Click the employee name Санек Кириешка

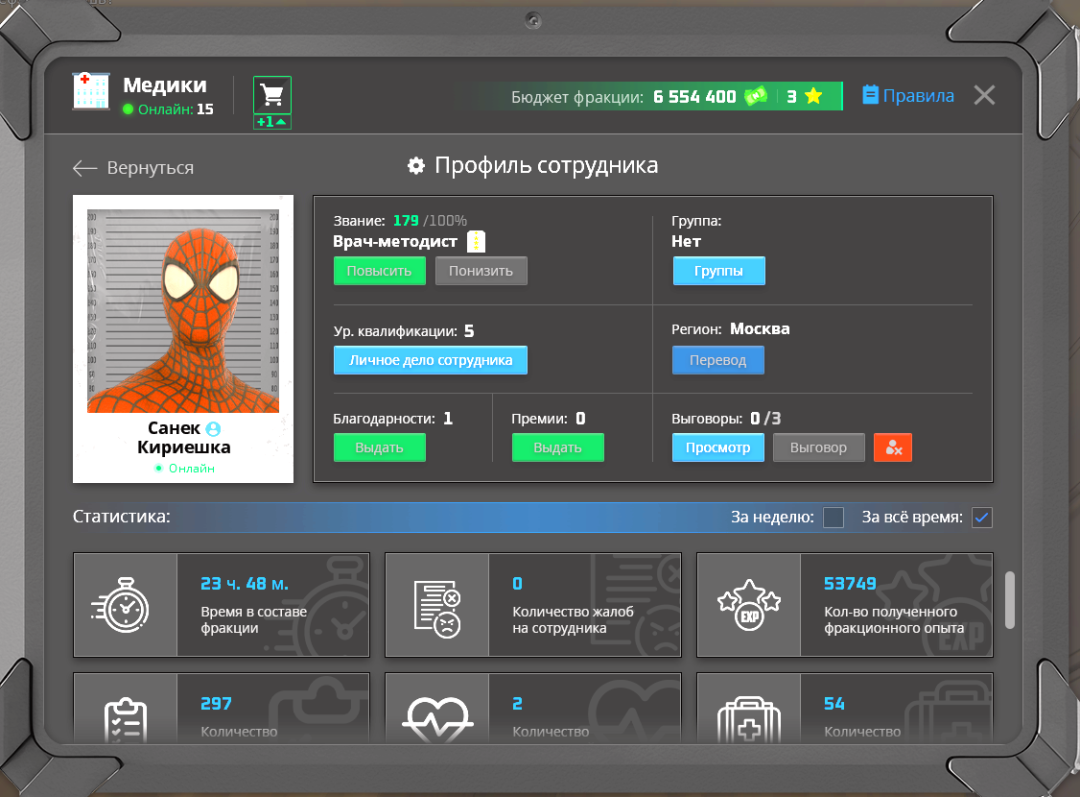[x=183, y=438]
